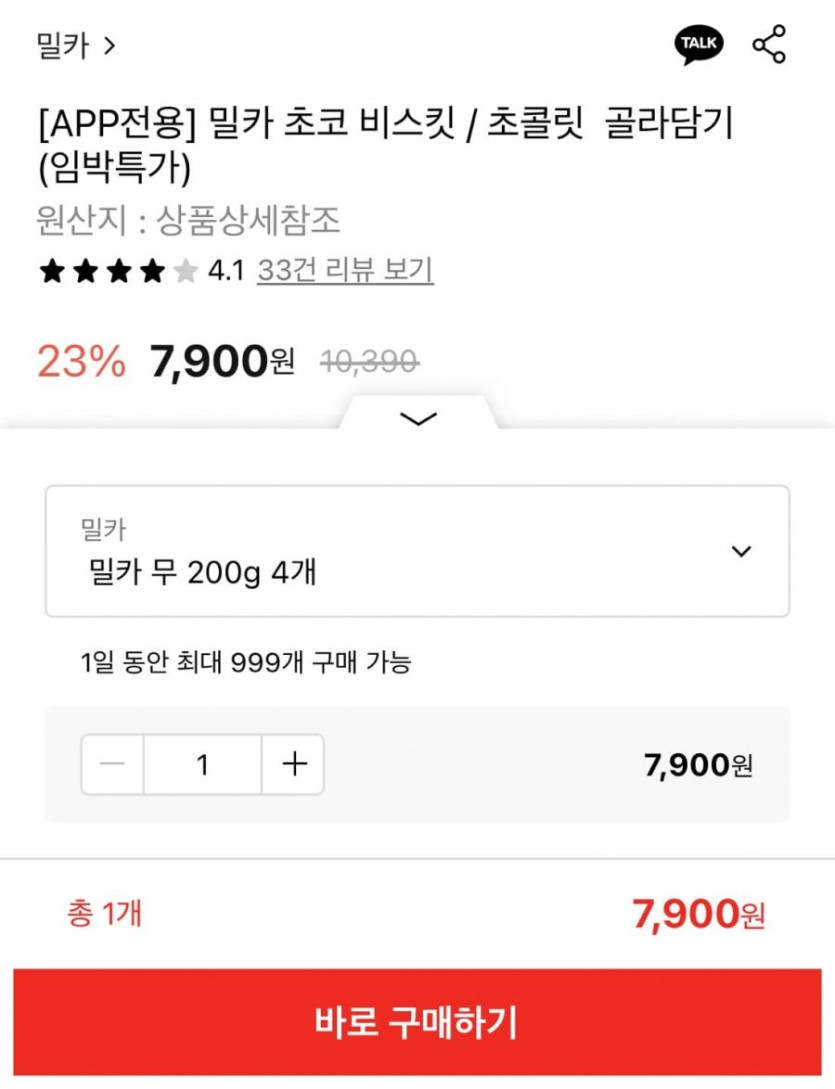Share product via KakaoTalk icon
Screen dimensions: 835x1089
[x=699, y=45]
